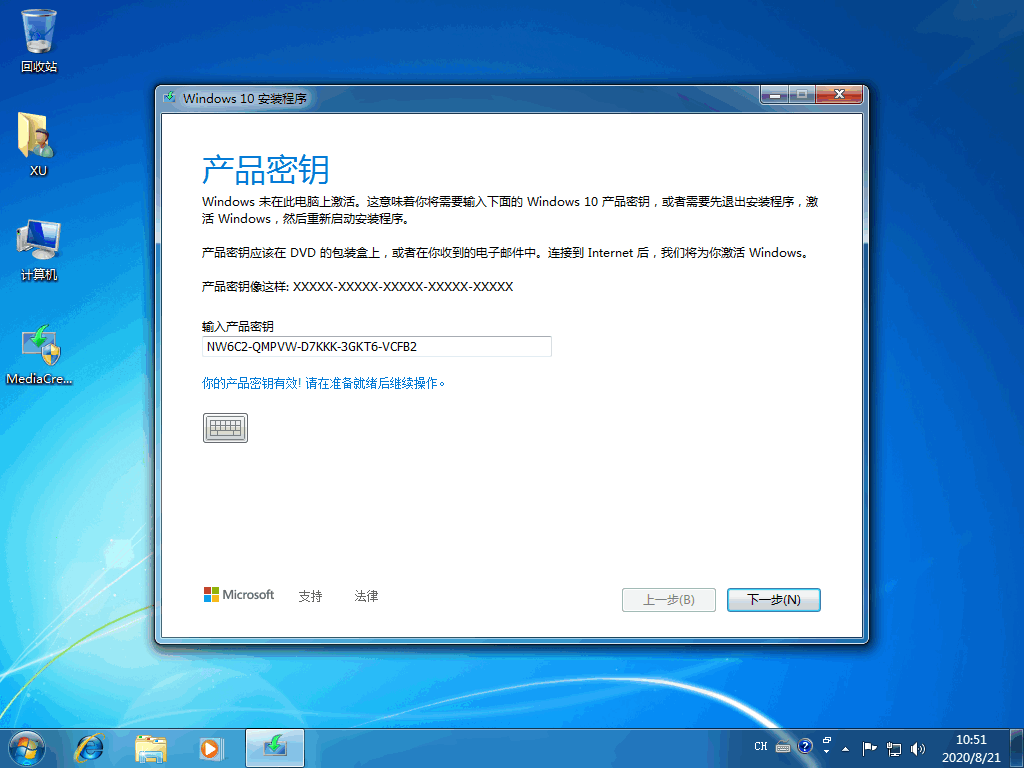1024x768 pixels.
Task: Open Windows Media Player from the taskbar
Action: 210,747
